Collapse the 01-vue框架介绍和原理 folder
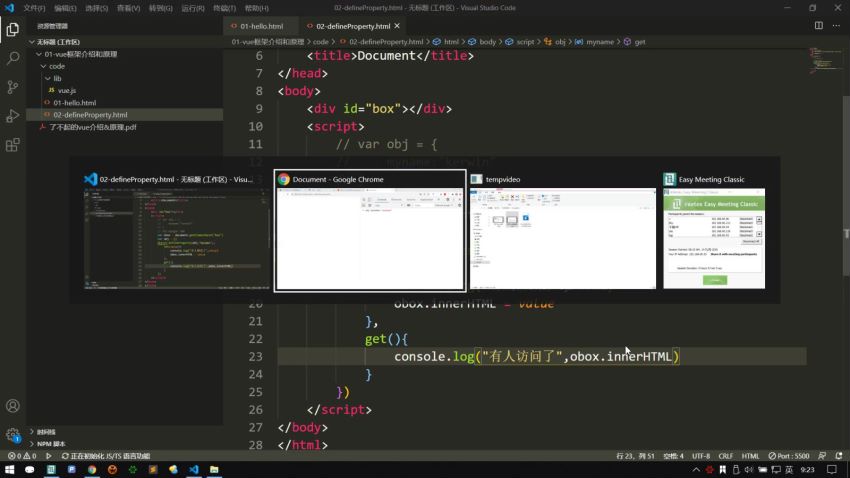 pyautogui.click(x=125, y=54)
